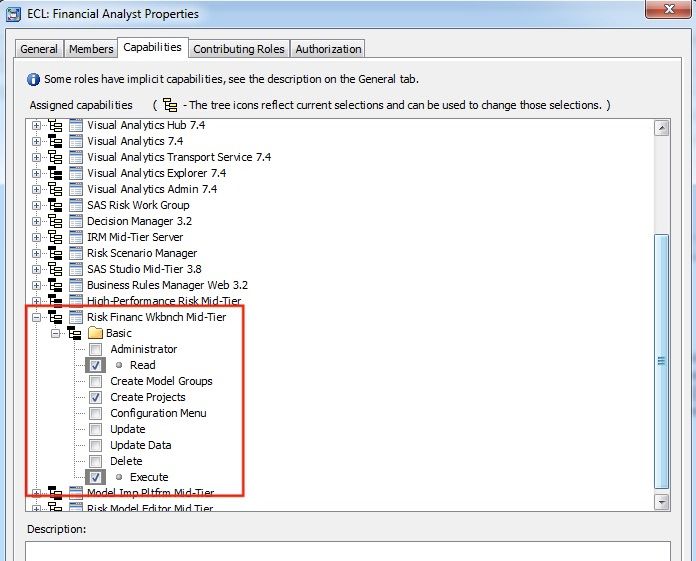Screen dimensions: 696x561
Task: Check the Update capability checkbox
Action: 95,430
